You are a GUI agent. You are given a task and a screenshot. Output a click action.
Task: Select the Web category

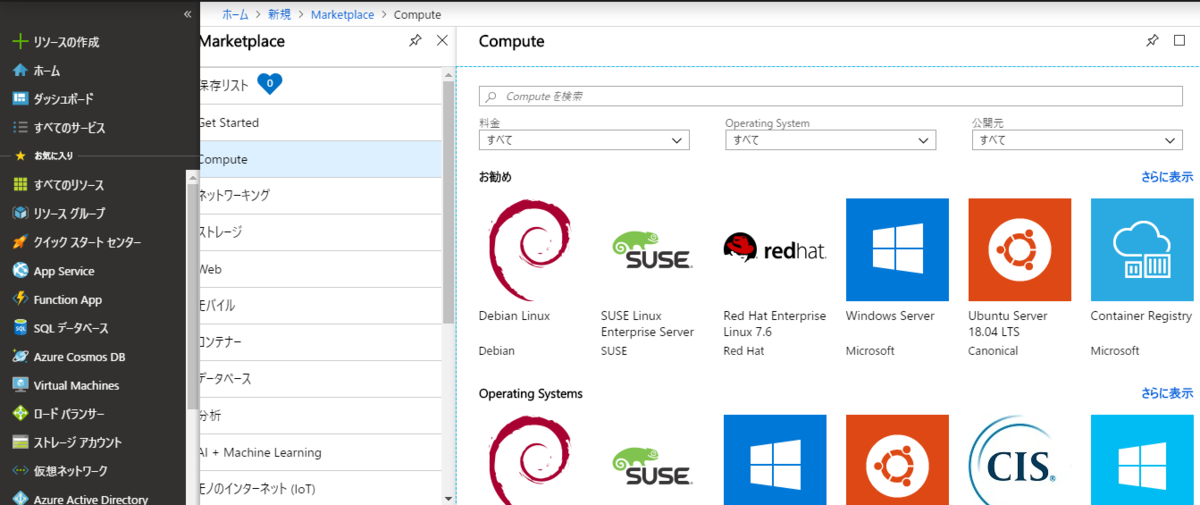click(x=320, y=269)
